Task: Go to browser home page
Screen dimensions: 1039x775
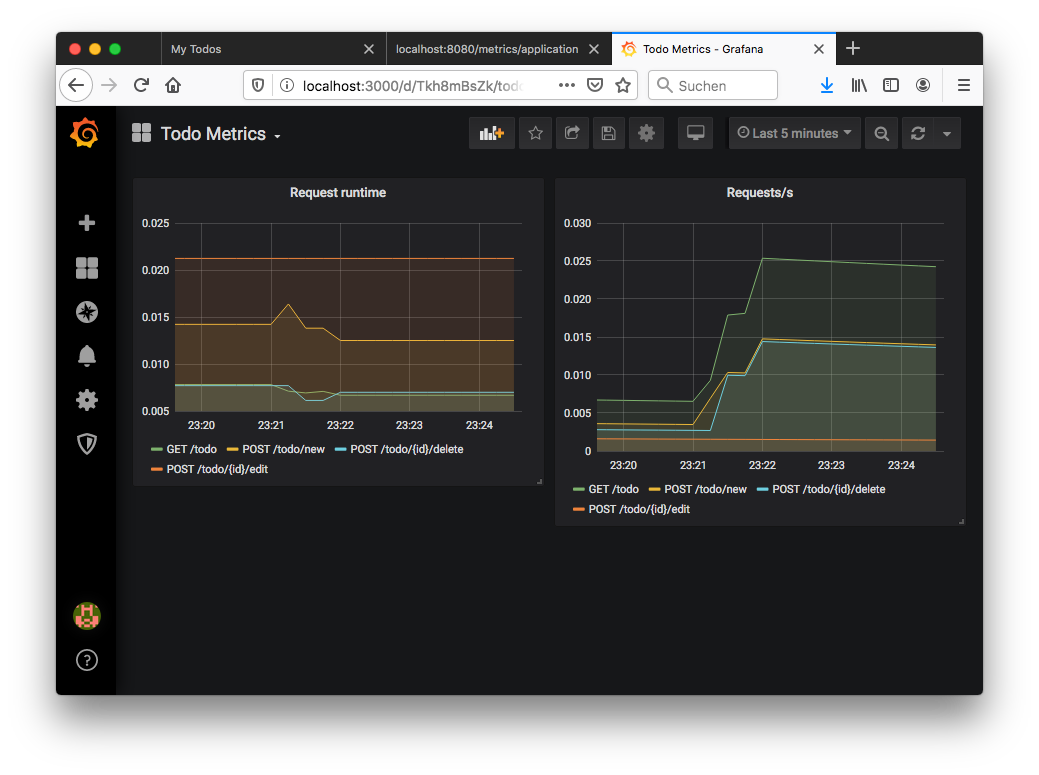Action: pyautogui.click(x=173, y=85)
